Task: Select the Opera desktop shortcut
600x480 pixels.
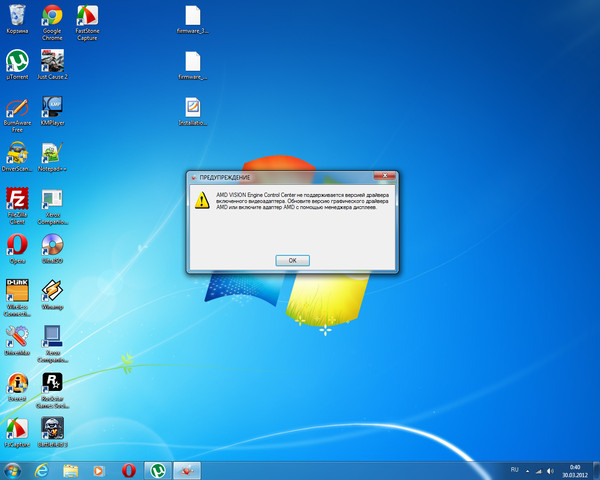Action: coord(17,249)
